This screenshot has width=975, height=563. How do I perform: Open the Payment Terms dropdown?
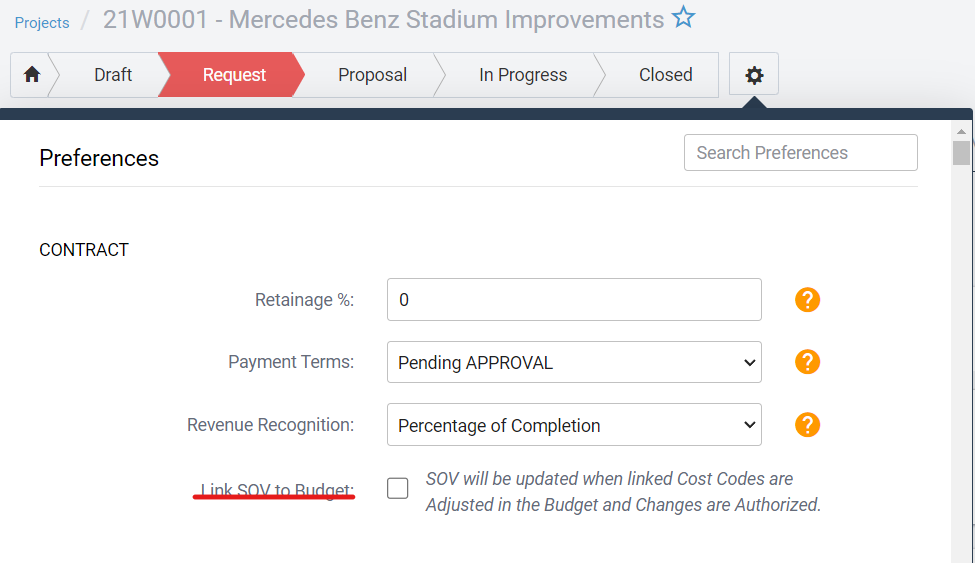574,362
